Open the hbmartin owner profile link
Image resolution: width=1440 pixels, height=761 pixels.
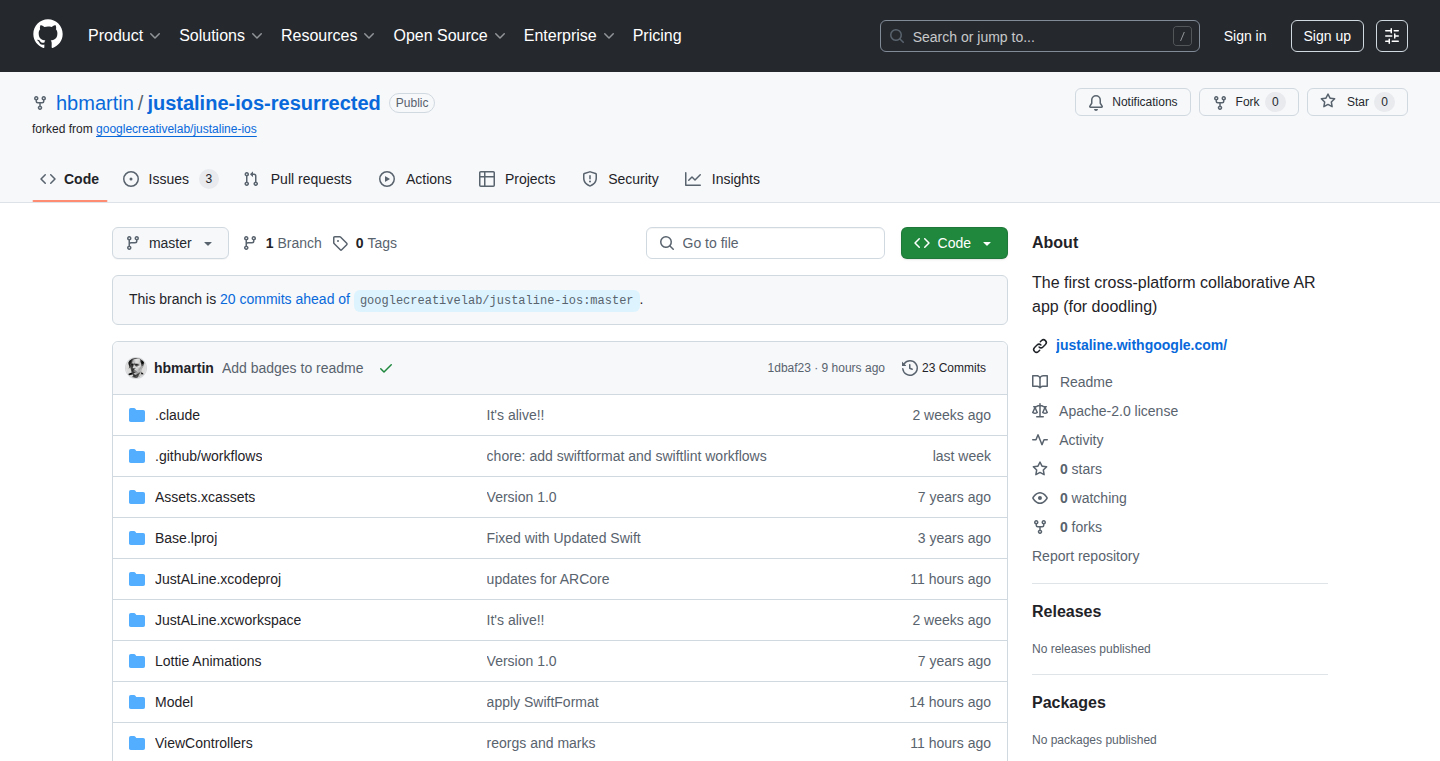[95, 103]
